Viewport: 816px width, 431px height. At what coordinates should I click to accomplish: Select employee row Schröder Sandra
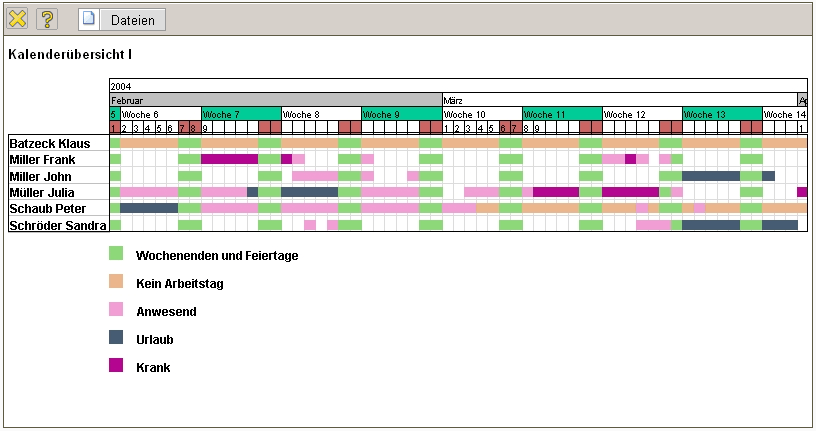coord(57,225)
